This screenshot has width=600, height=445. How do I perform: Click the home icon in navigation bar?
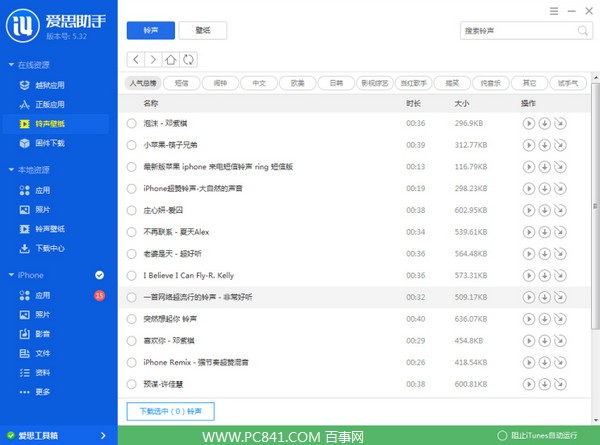pyautogui.click(x=171, y=60)
